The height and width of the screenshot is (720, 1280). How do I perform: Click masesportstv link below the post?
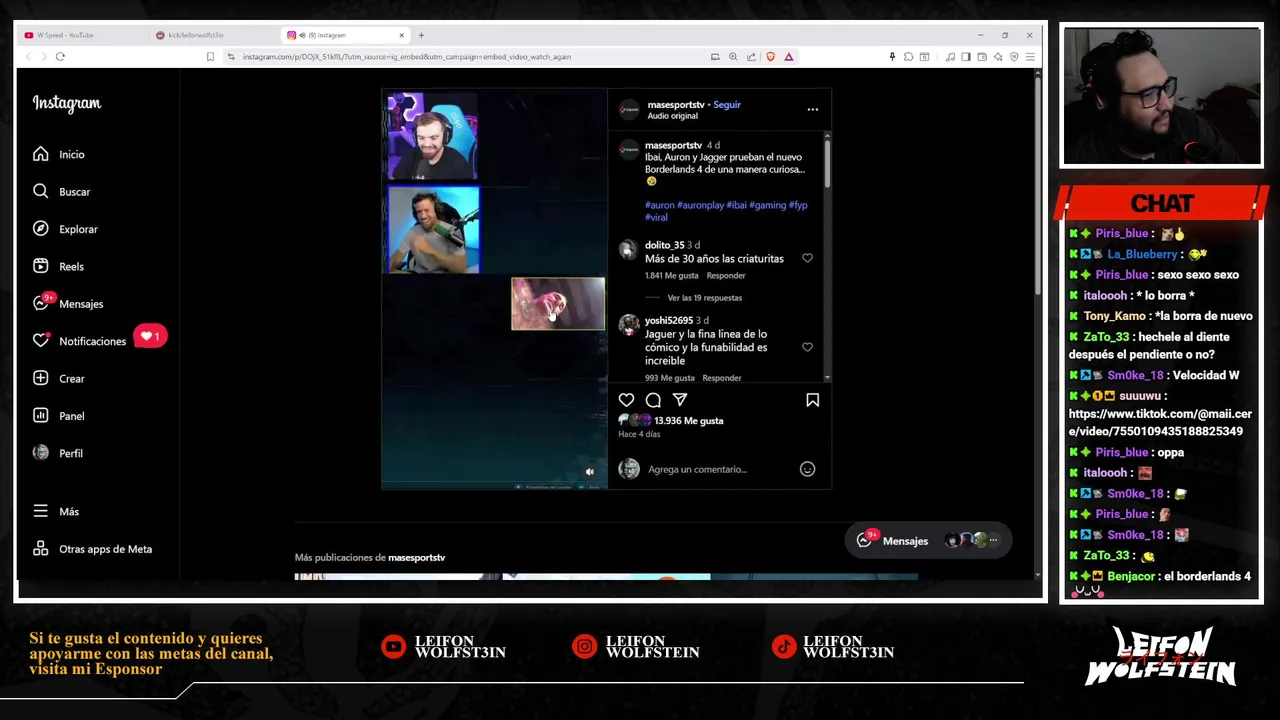point(416,557)
